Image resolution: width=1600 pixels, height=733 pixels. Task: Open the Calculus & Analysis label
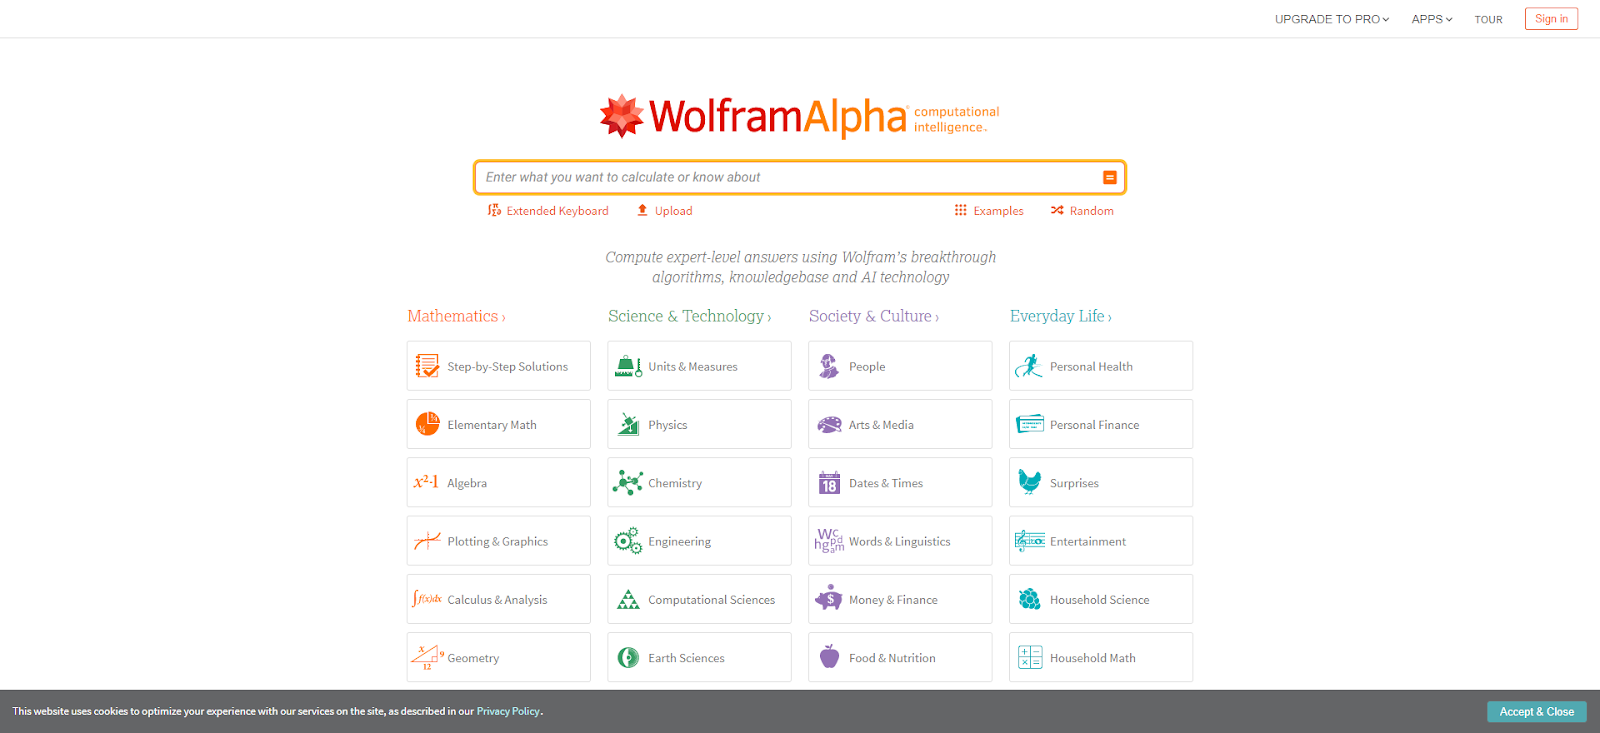click(497, 600)
